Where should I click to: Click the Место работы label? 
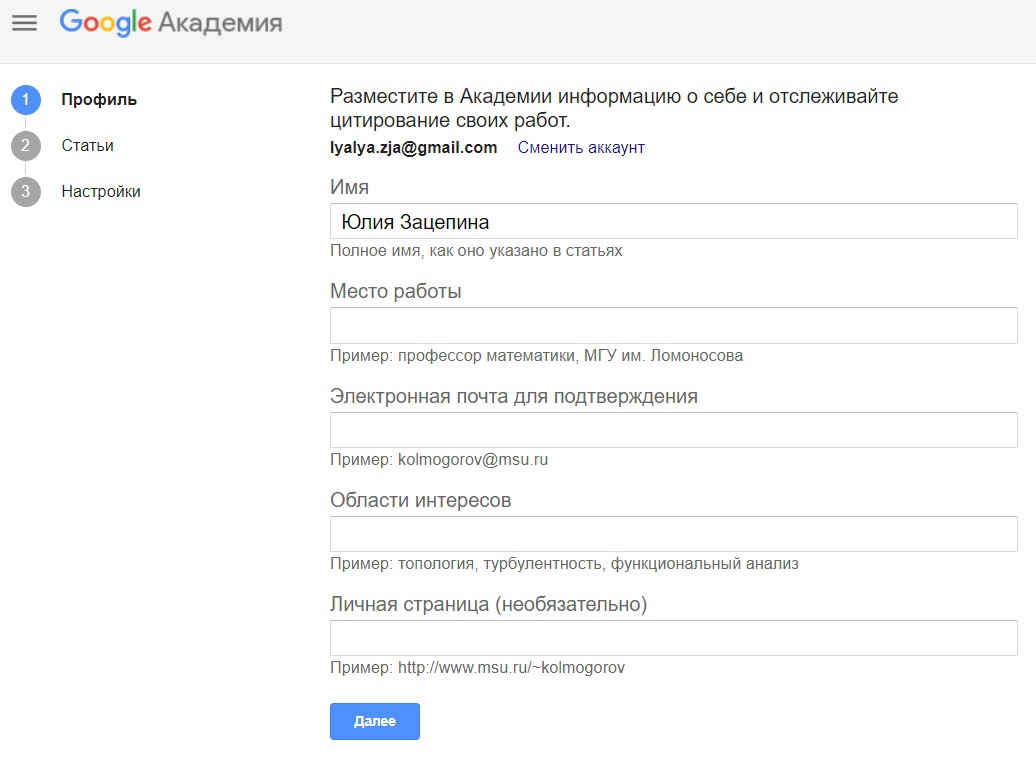click(x=396, y=291)
